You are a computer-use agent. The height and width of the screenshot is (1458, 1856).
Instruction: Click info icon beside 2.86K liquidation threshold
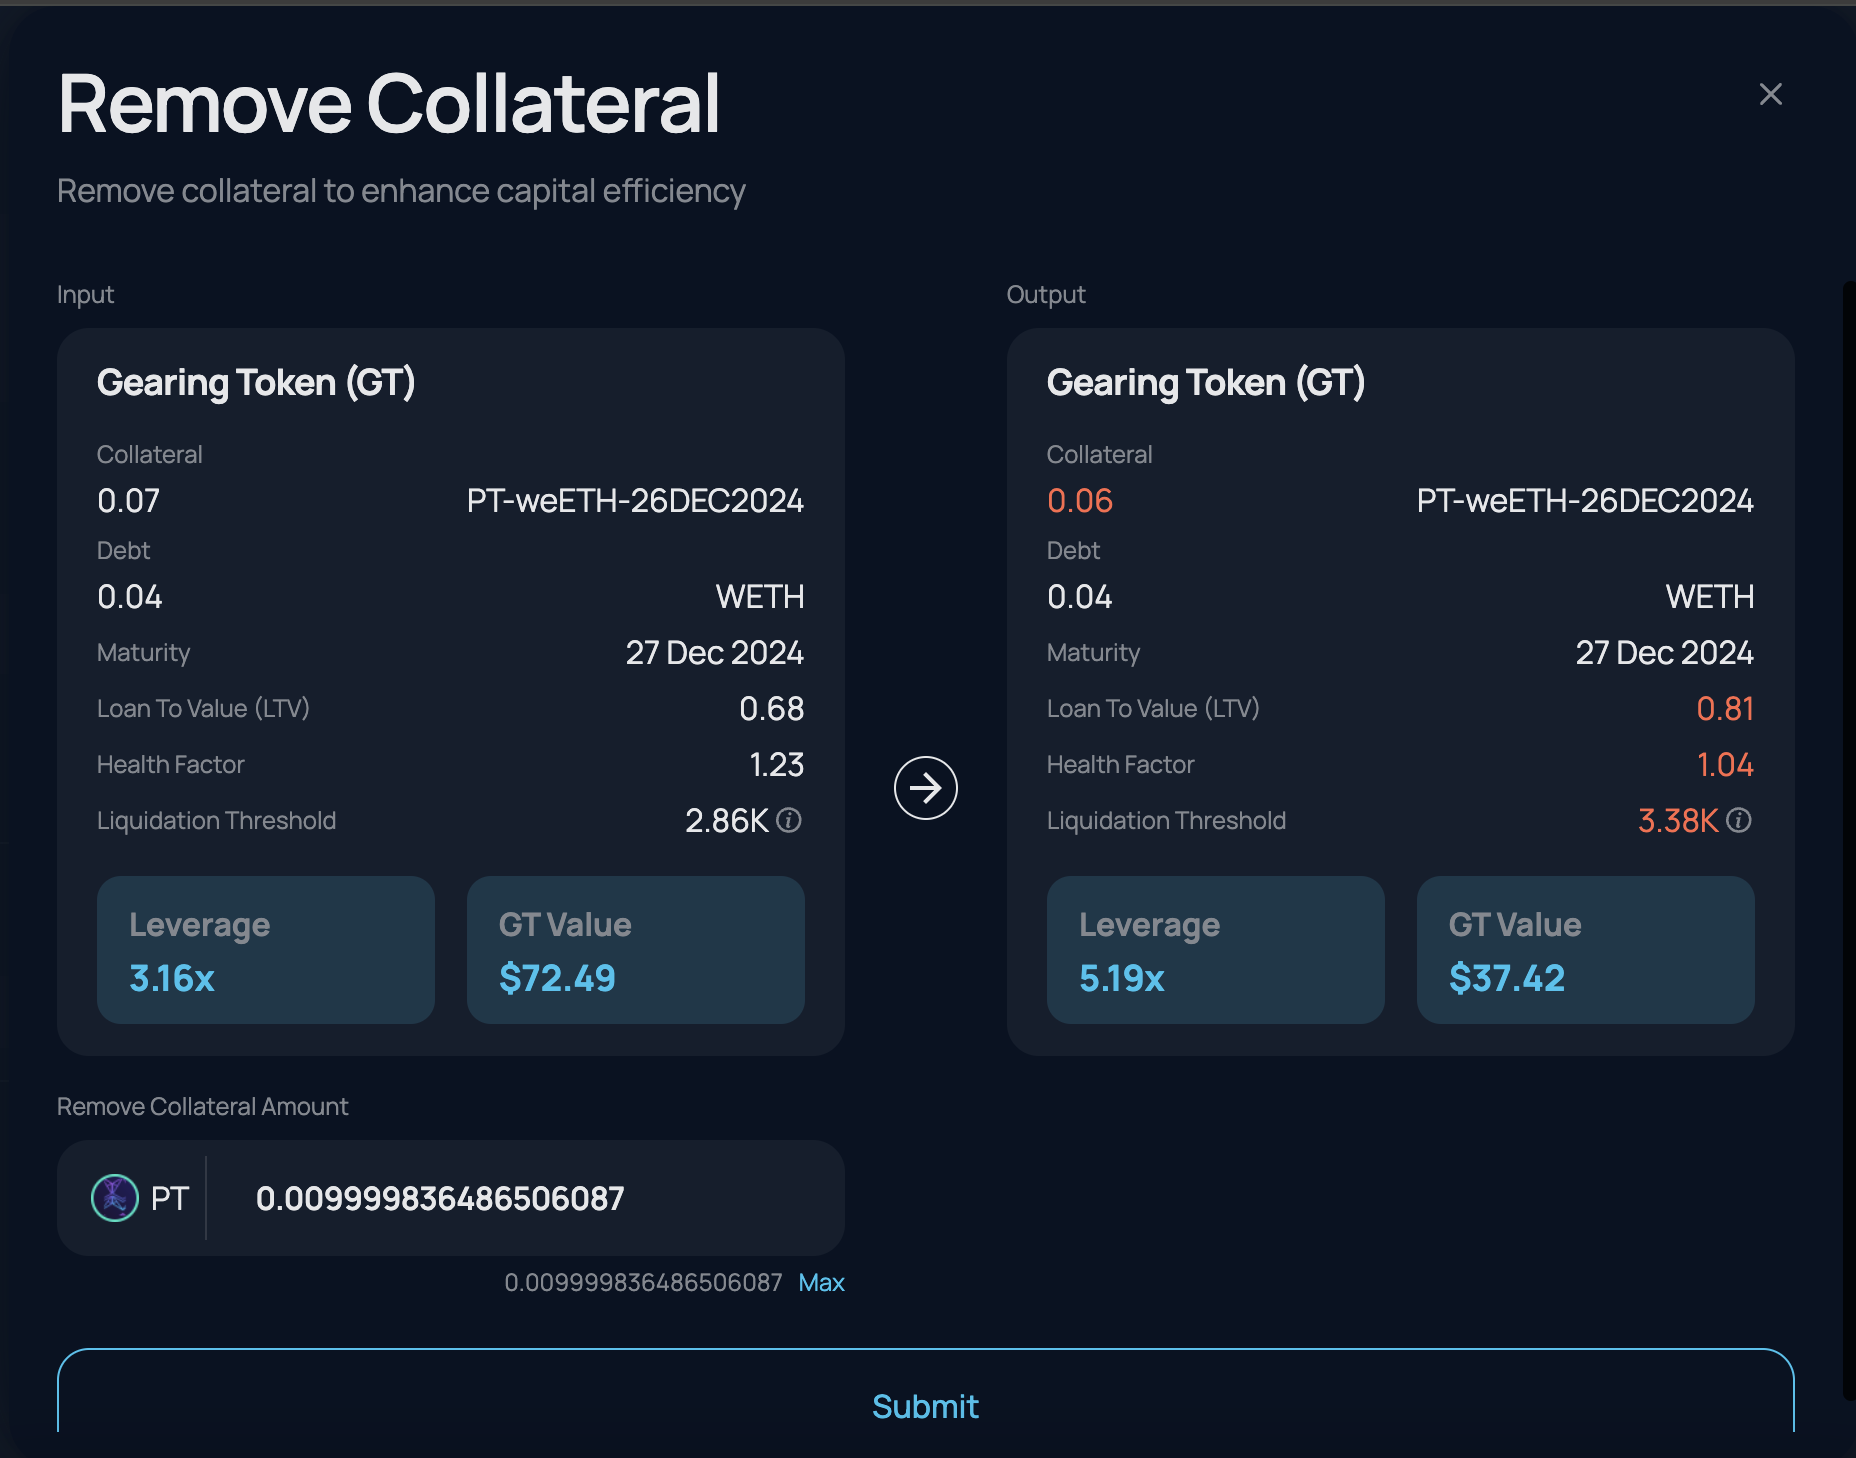pos(789,820)
